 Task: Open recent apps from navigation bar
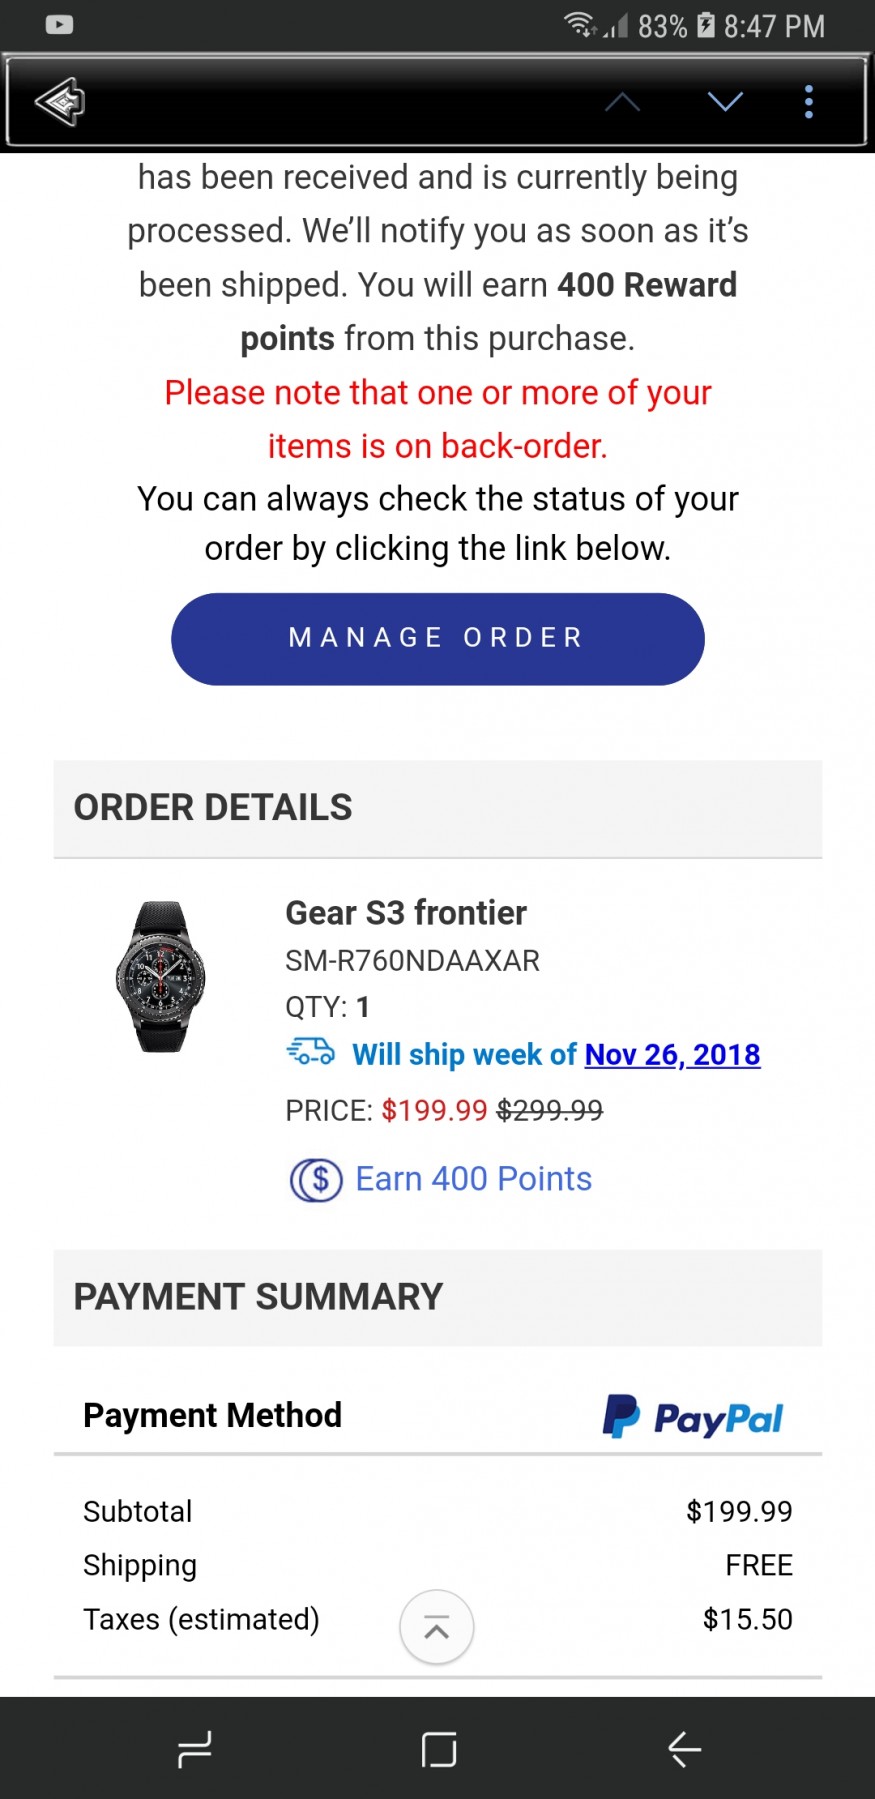(x=194, y=1749)
